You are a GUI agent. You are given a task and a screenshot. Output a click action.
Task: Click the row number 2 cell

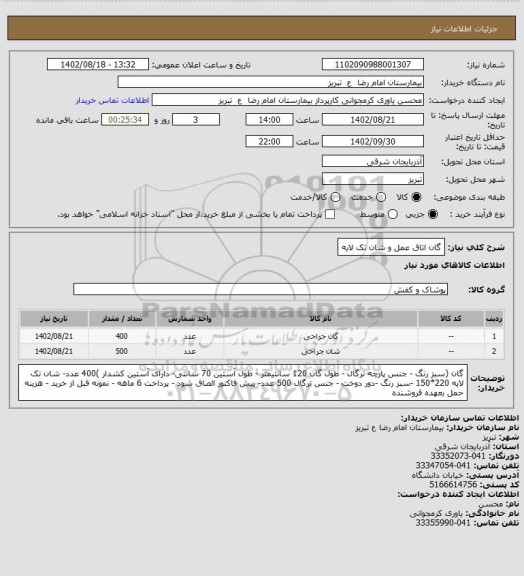click(x=494, y=351)
